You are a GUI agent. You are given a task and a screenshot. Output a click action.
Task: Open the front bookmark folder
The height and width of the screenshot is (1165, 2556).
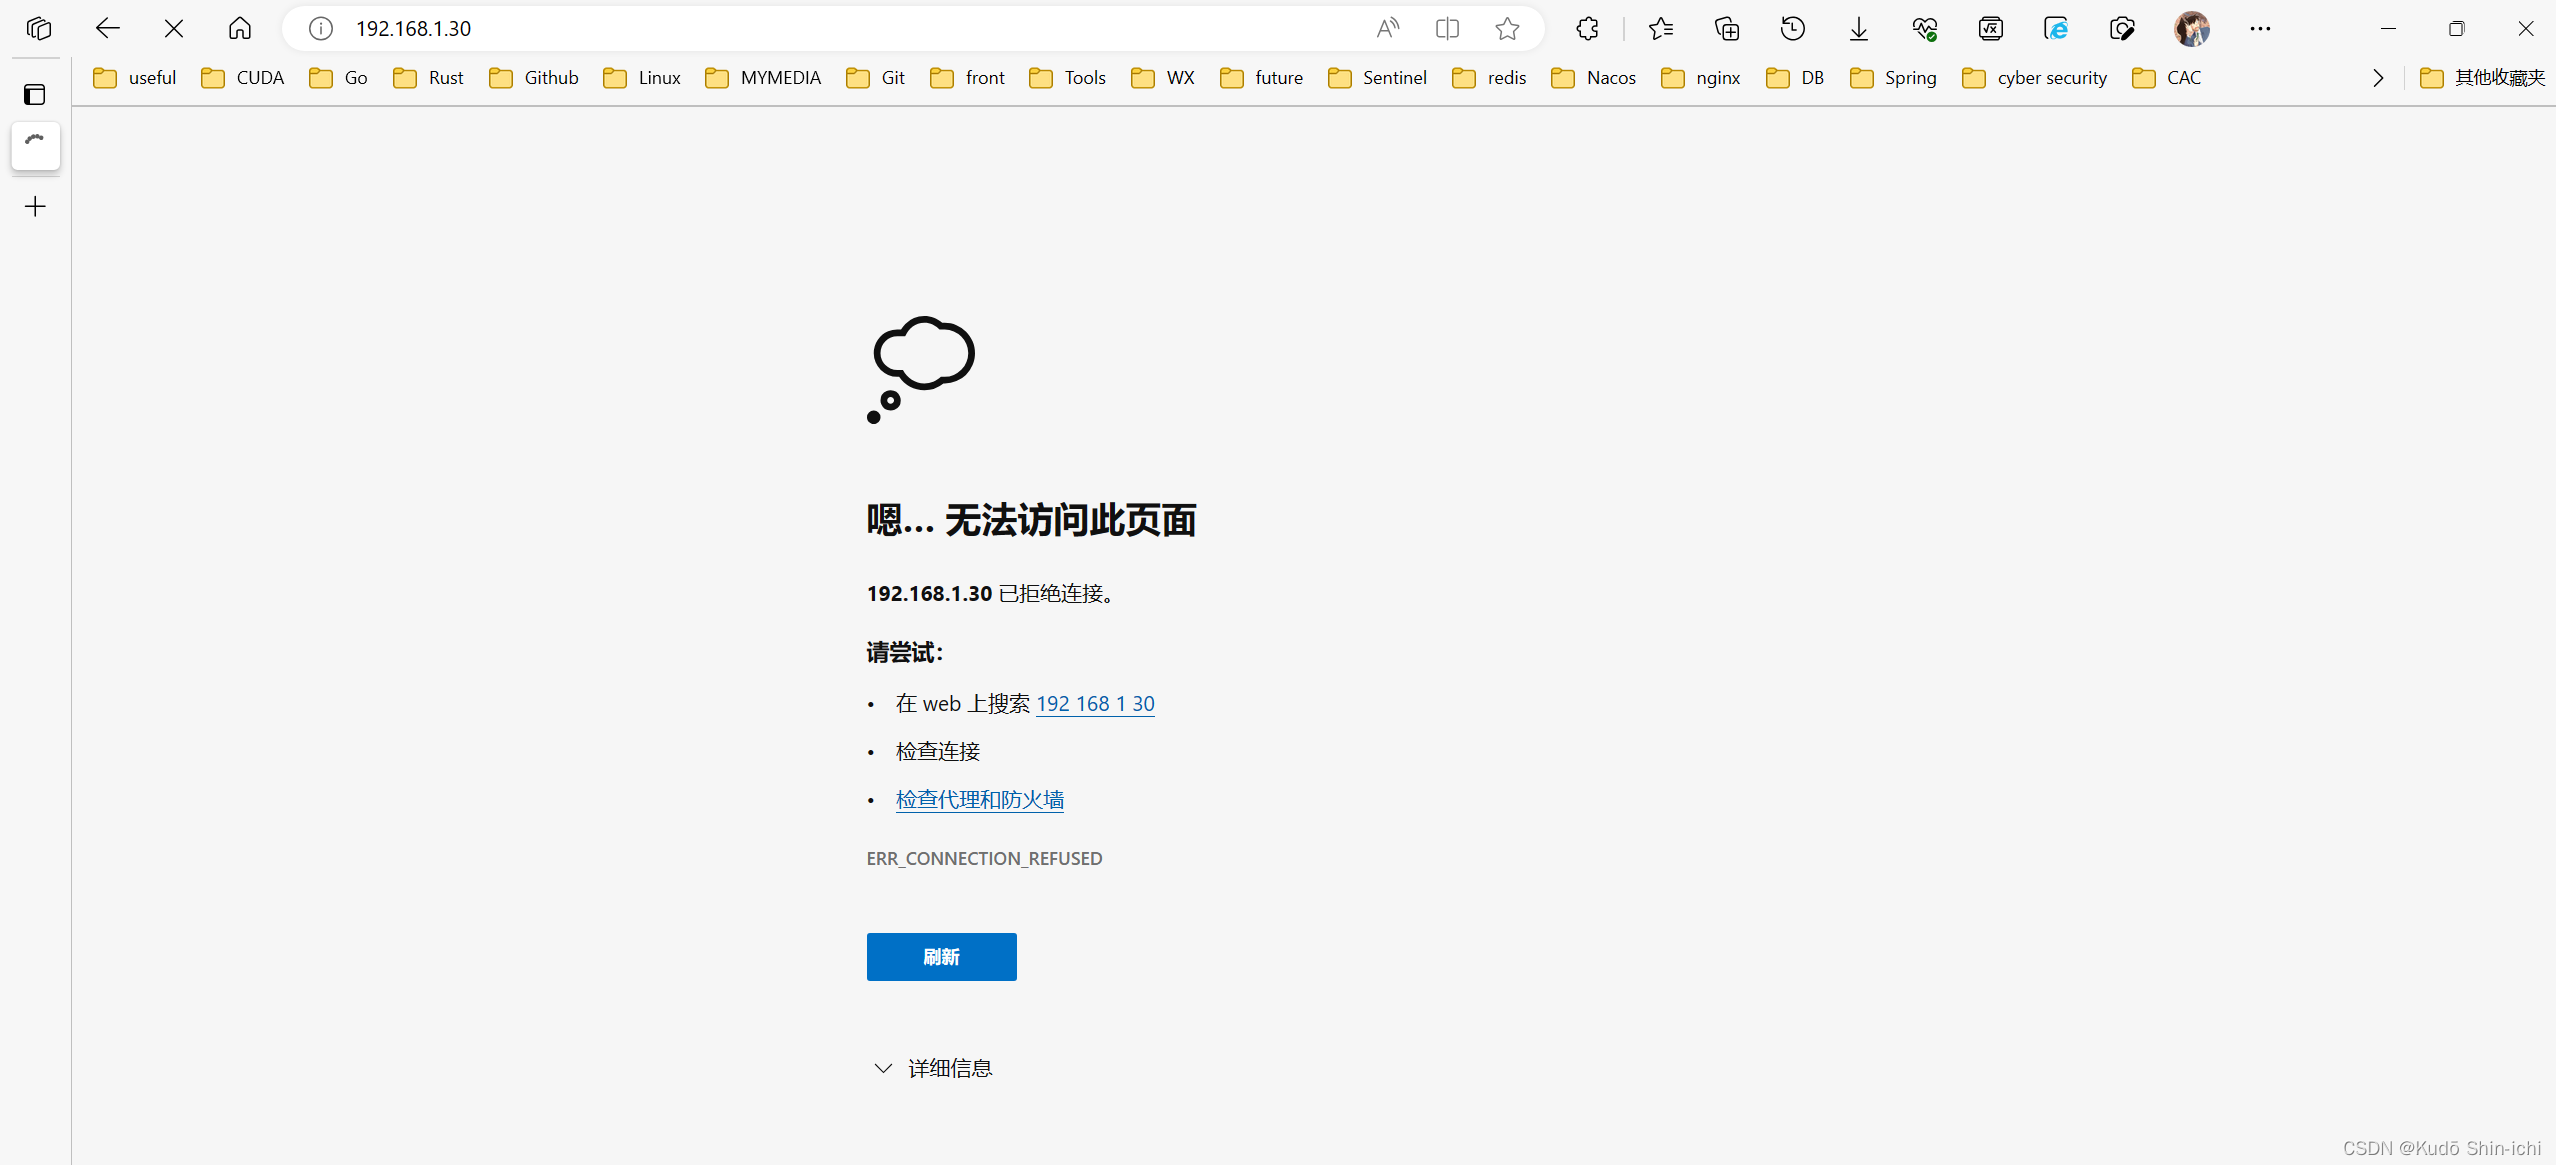pyautogui.click(x=968, y=78)
